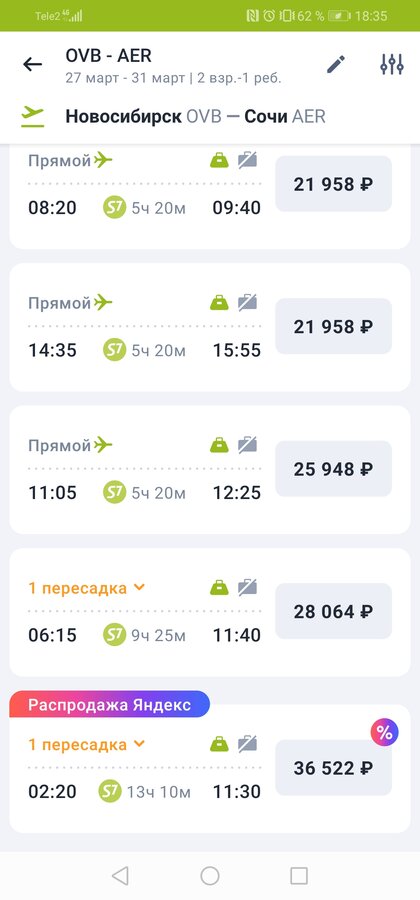Open the filters sliders icon

point(392,64)
